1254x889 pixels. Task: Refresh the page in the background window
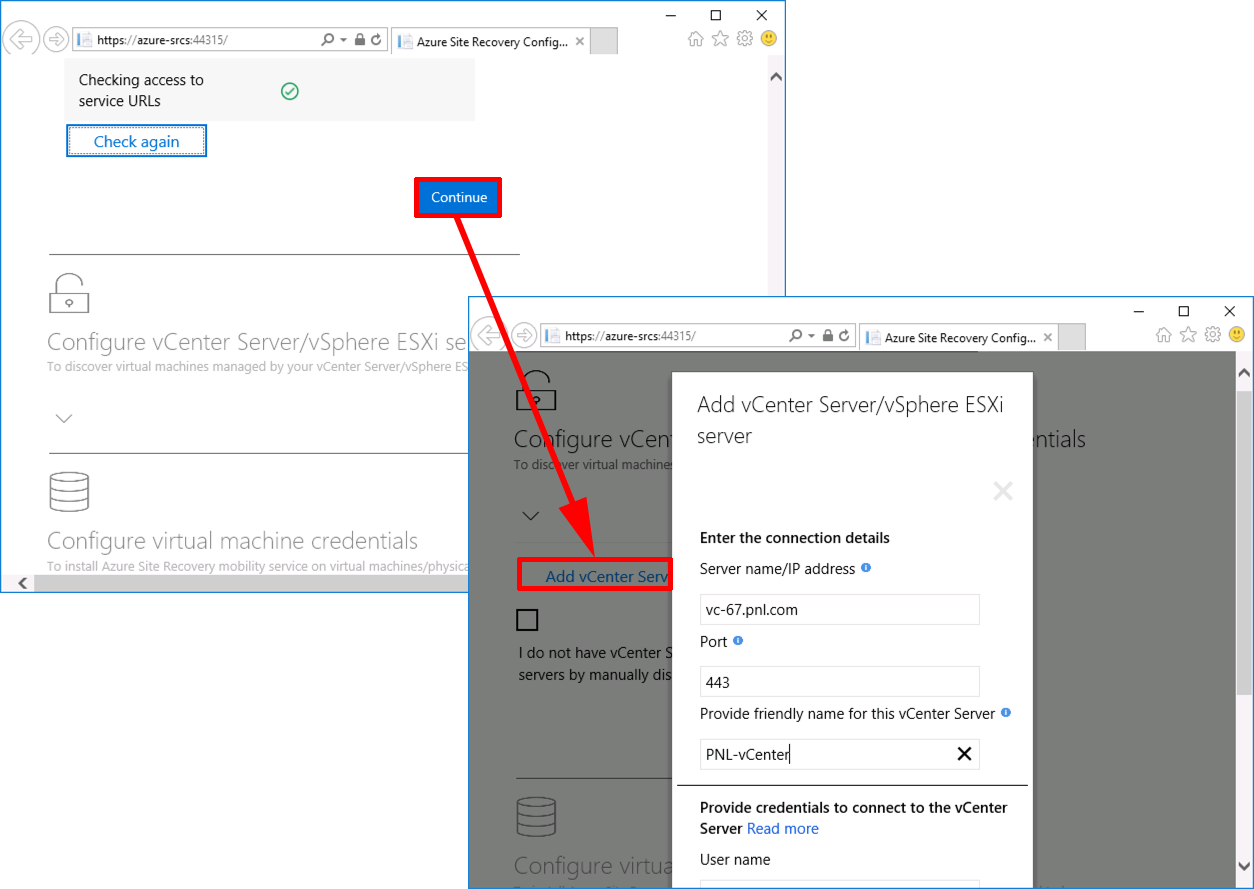click(376, 40)
